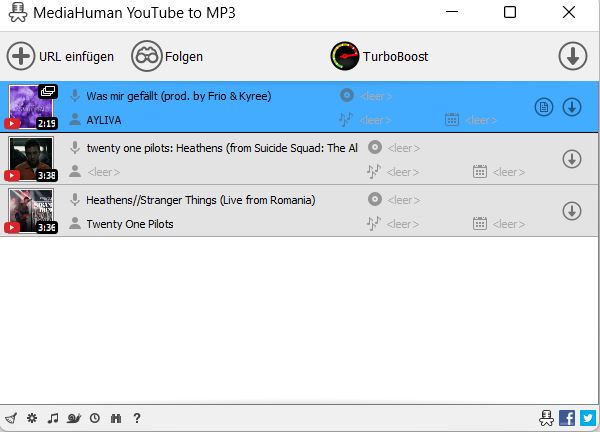The image size is (600, 432).
Task: Click playlist stack icon on AYLIVA thumbnail
Action: coord(48,91)
